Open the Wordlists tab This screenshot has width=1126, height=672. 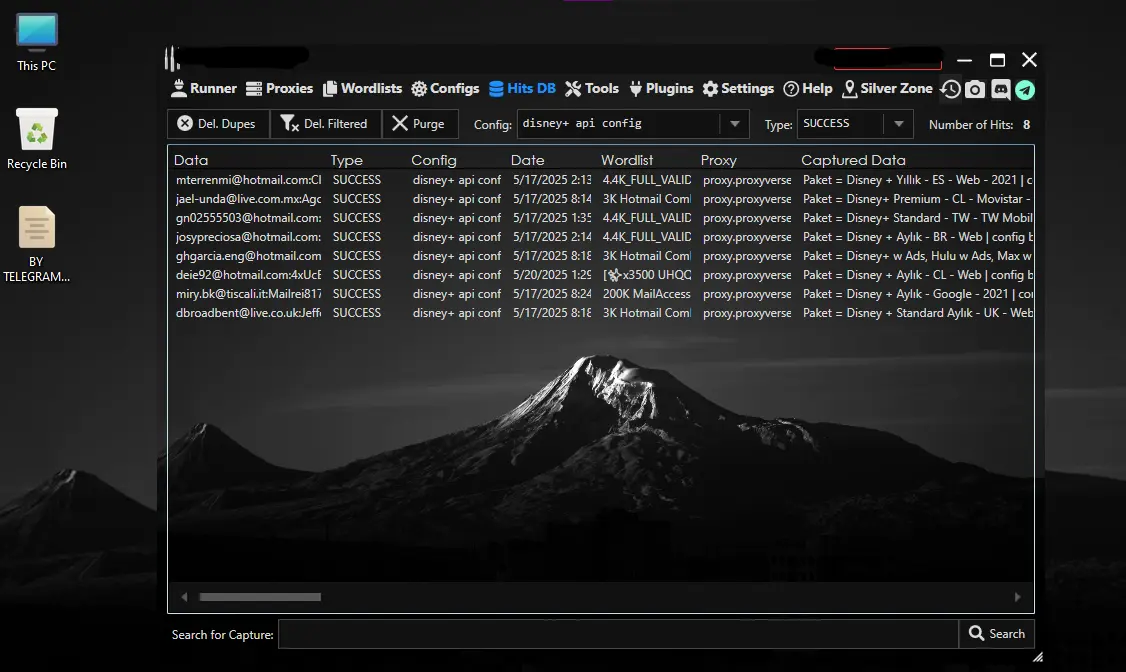tap(363, 88)
